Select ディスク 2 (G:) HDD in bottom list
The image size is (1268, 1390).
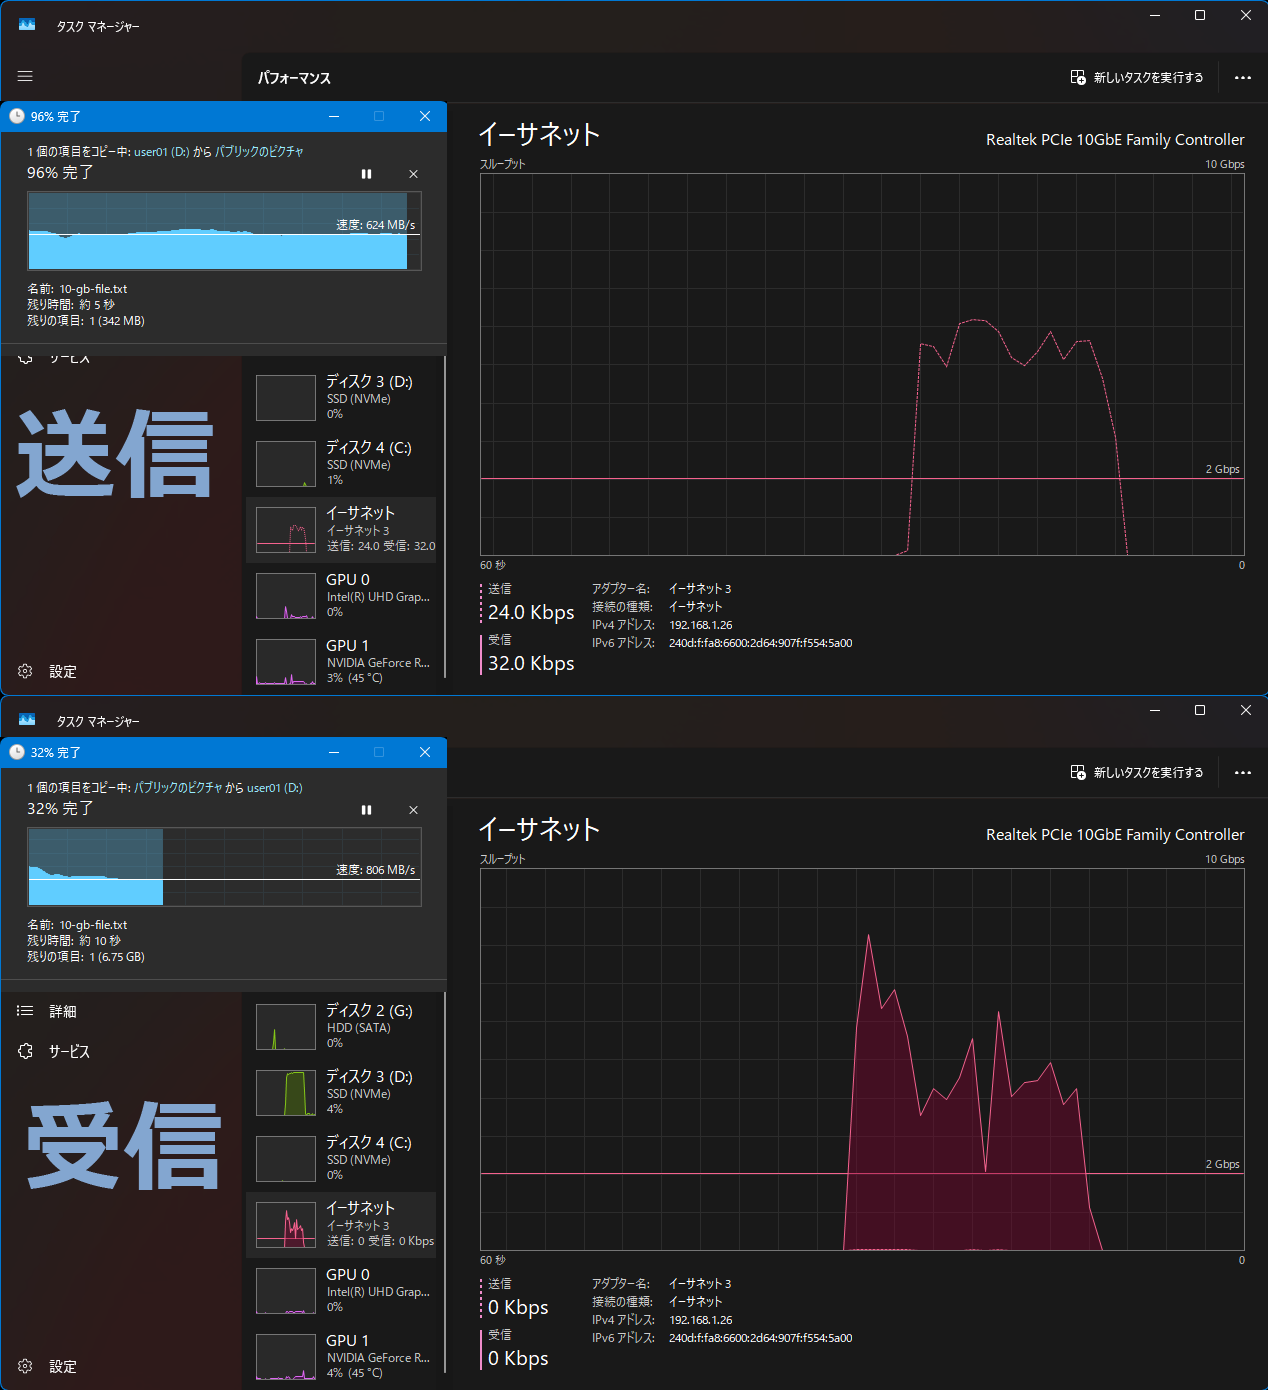tap(341, 1027)
